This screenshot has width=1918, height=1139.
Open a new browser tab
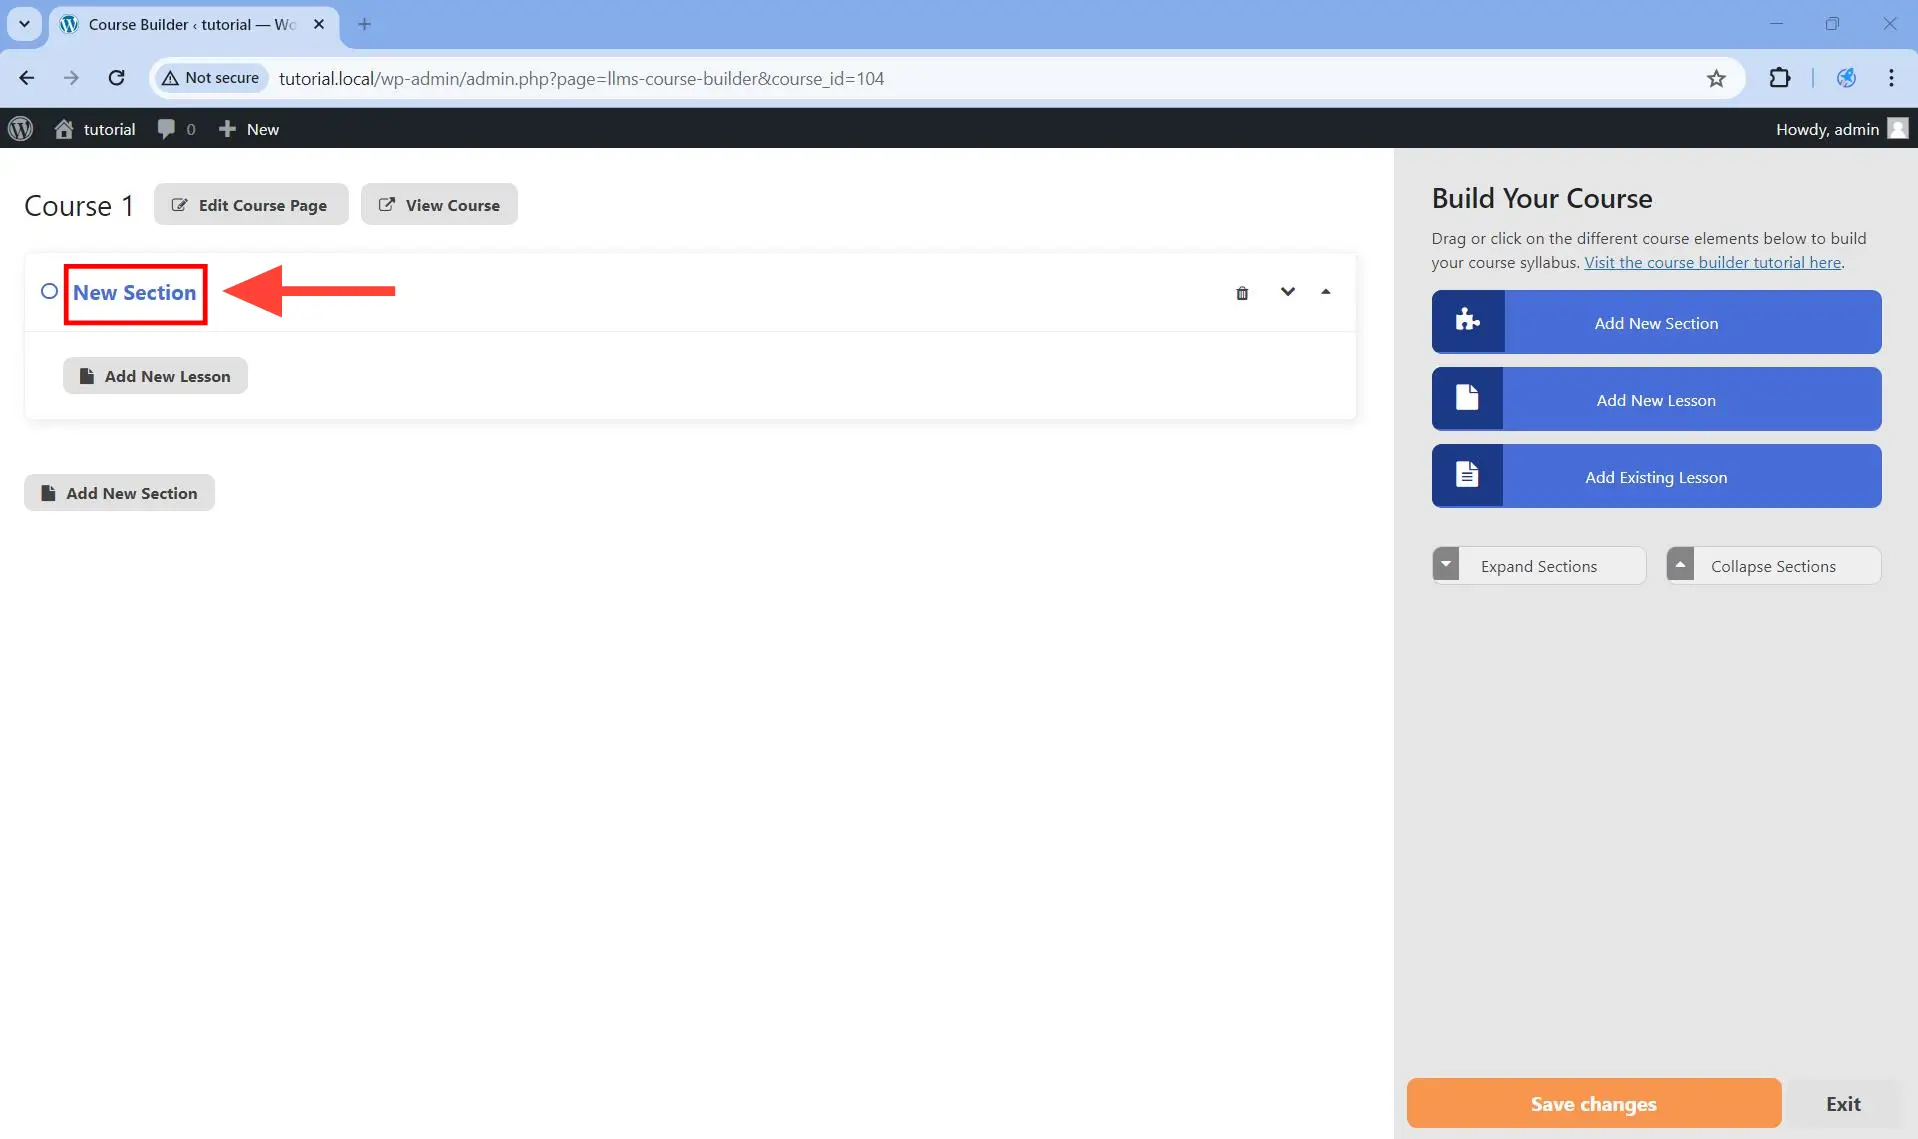(x=364, y=24)
